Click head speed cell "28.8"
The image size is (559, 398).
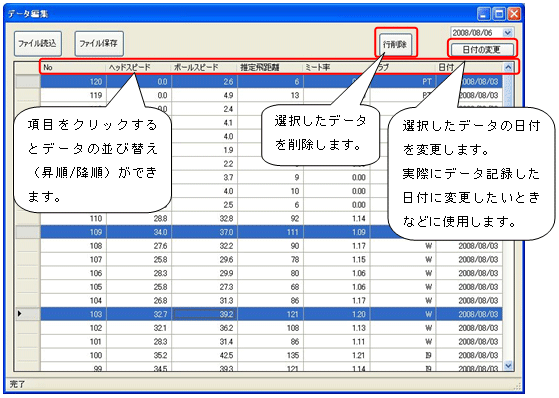[x=139, y=218]
